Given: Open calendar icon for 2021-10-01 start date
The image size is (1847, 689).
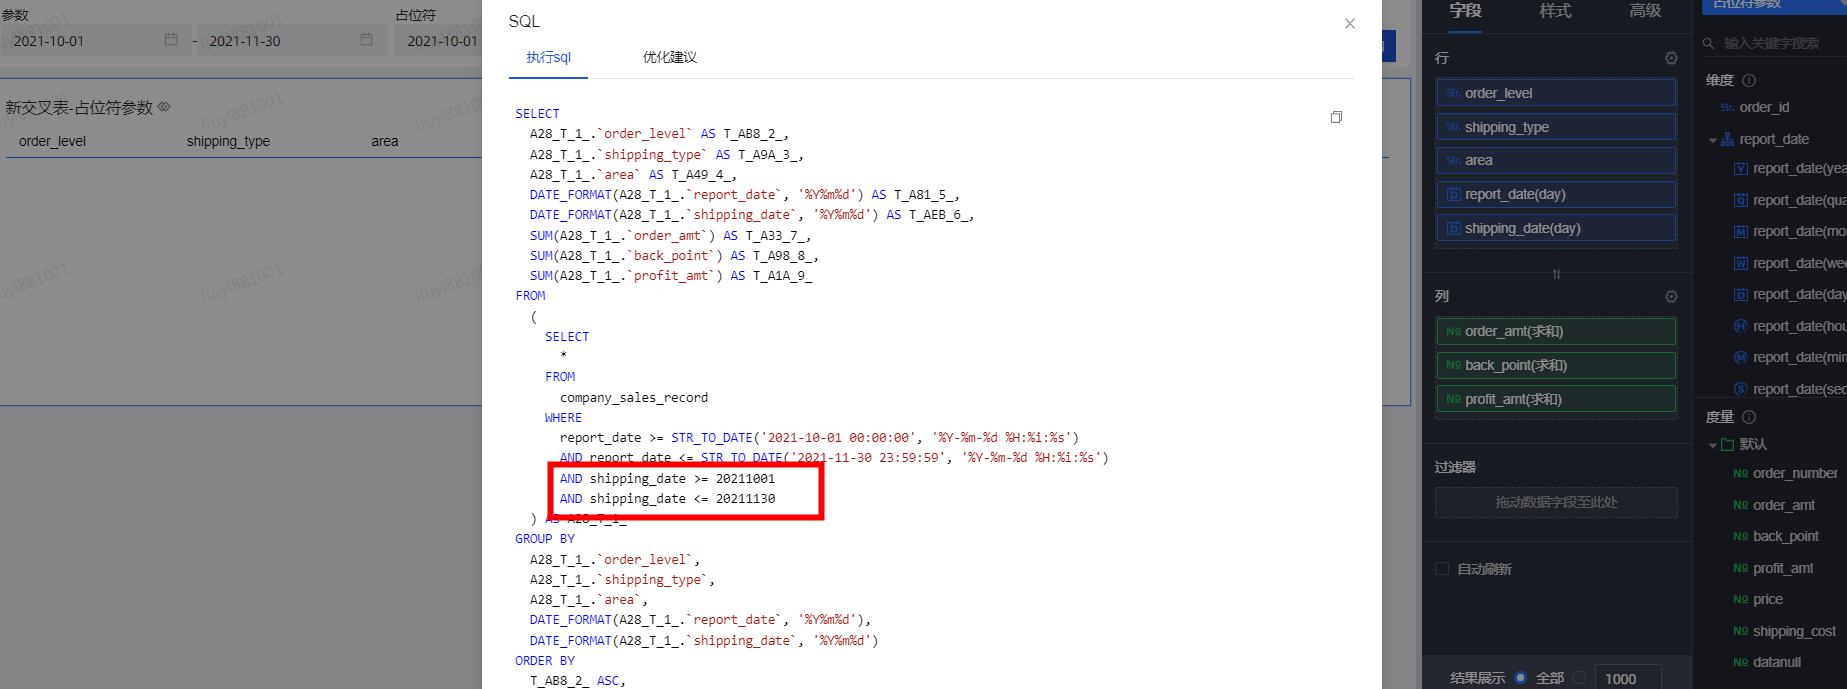Looking at the screenshot, I should tap(171, 40).
